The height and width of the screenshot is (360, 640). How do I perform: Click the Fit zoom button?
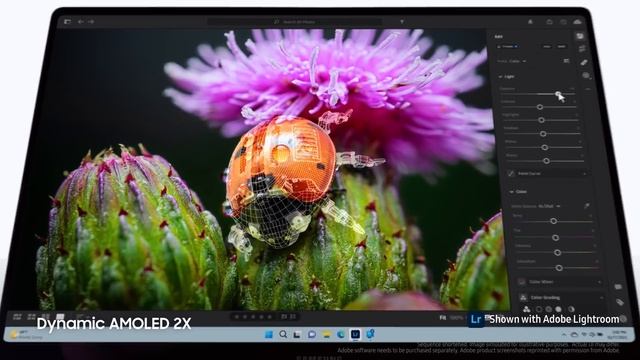click(x=442, y=317)
